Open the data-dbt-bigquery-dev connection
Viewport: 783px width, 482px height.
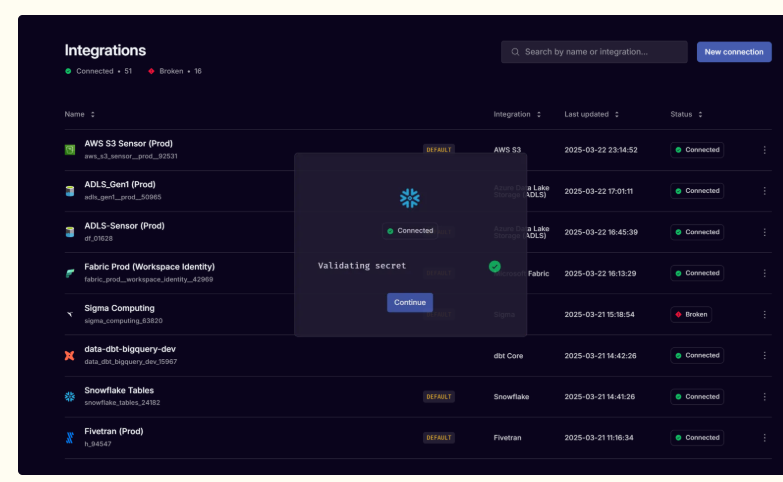pos(130,349)
